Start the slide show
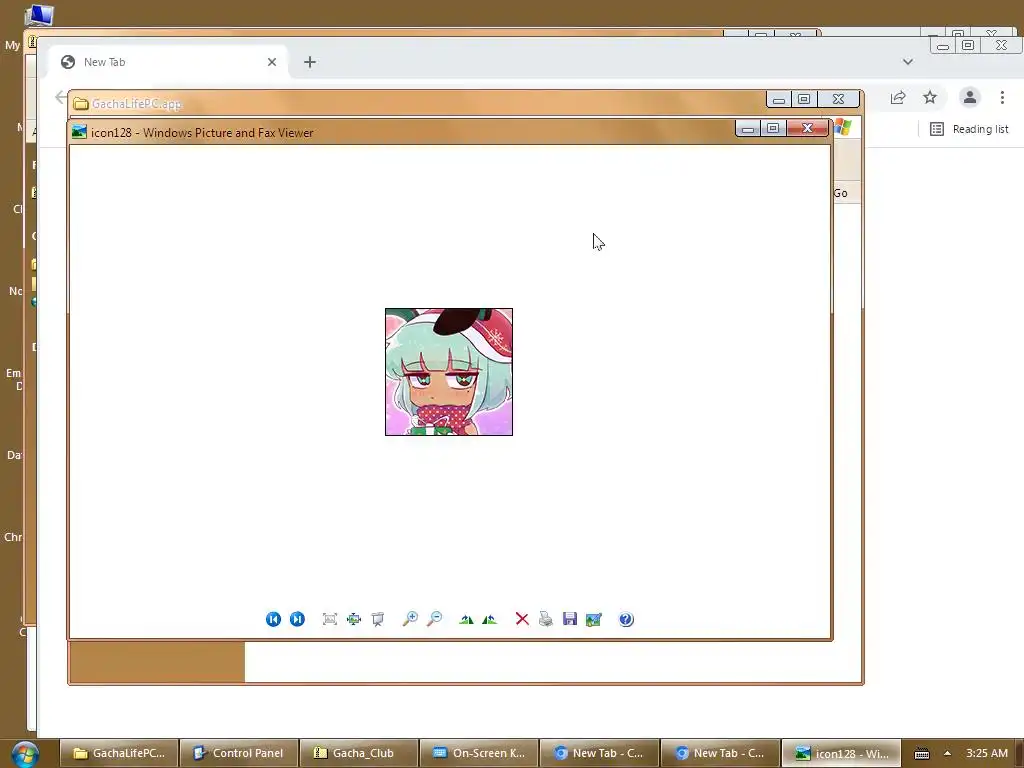This screenshot has width=1024, height=768. coord(377,619)
